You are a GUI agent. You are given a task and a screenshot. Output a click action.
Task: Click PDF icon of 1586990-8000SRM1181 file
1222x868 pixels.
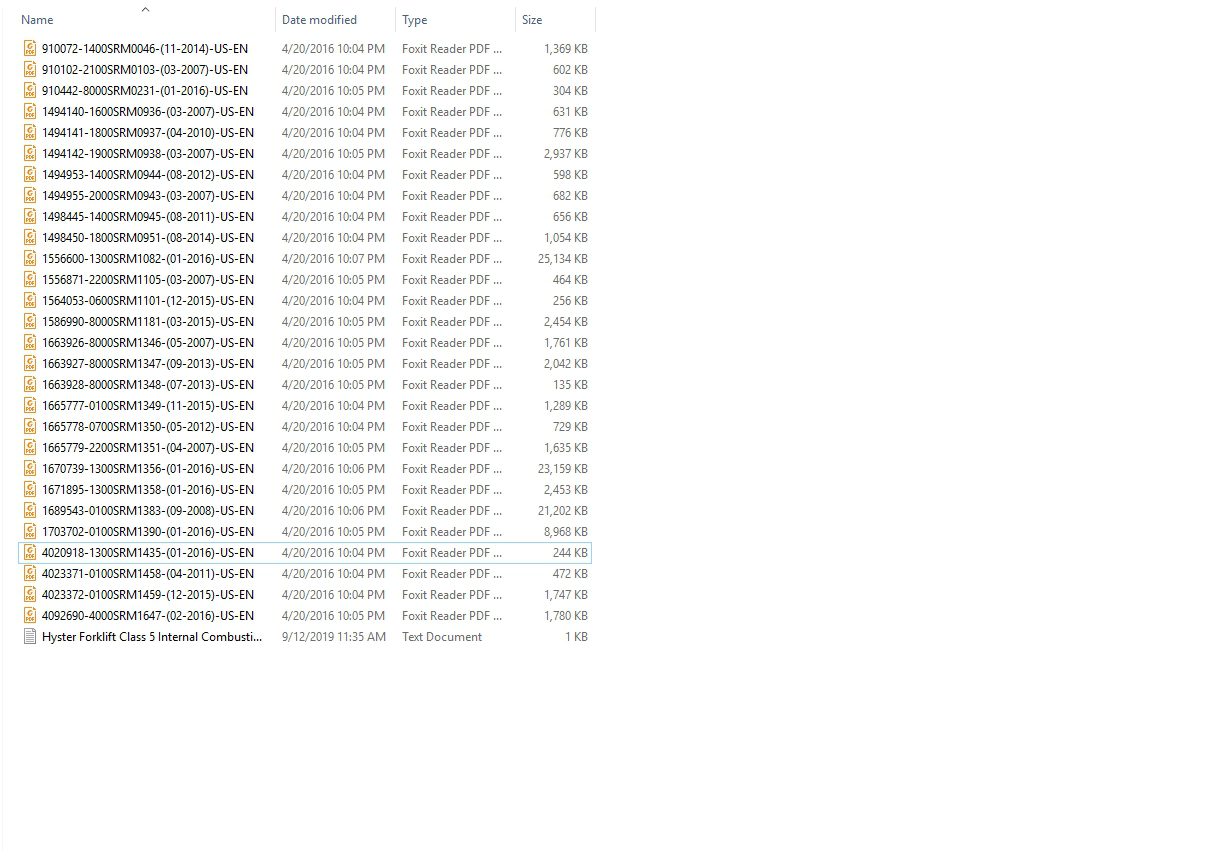click(x=30, y=321)
